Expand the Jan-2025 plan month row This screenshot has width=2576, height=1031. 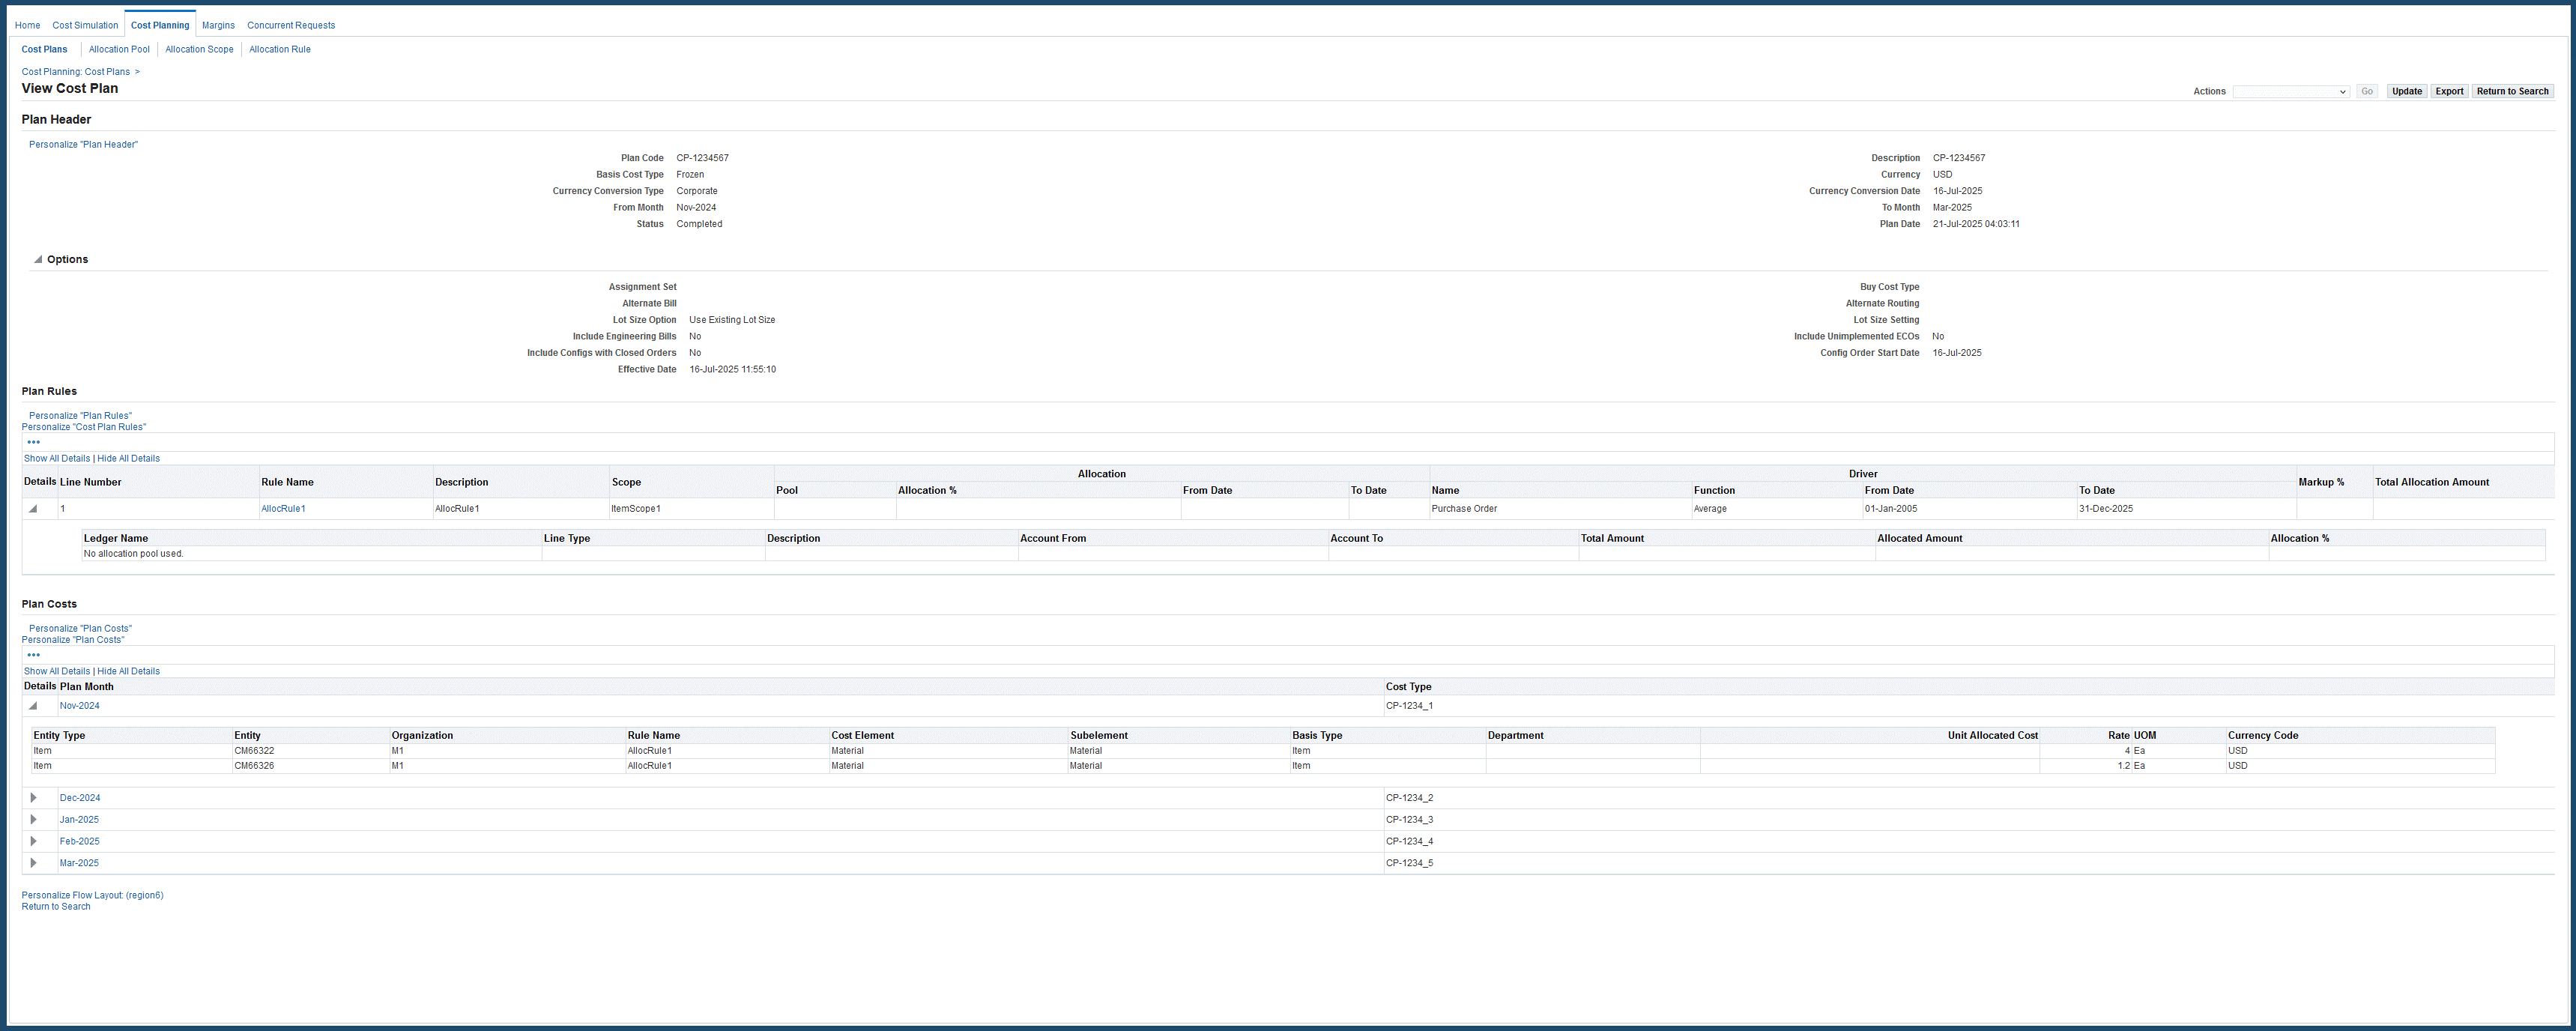33,820
